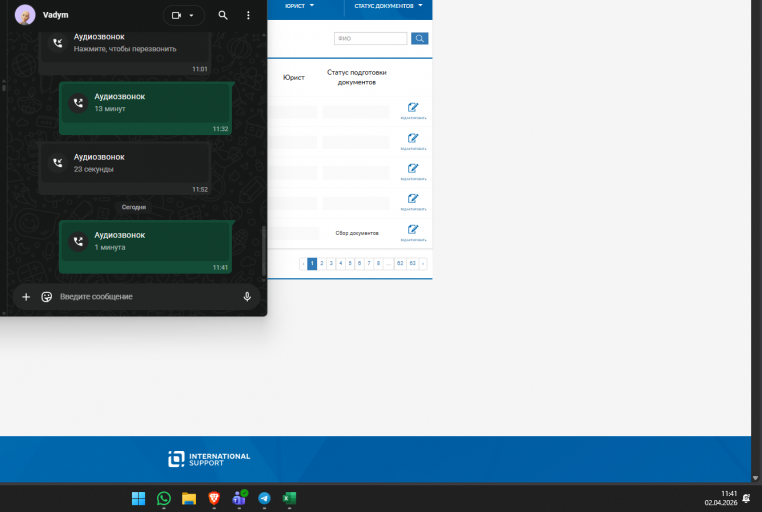This screenshot has height=512, width=762.
Task: Jump to last page 63
Action: (413, 263)
